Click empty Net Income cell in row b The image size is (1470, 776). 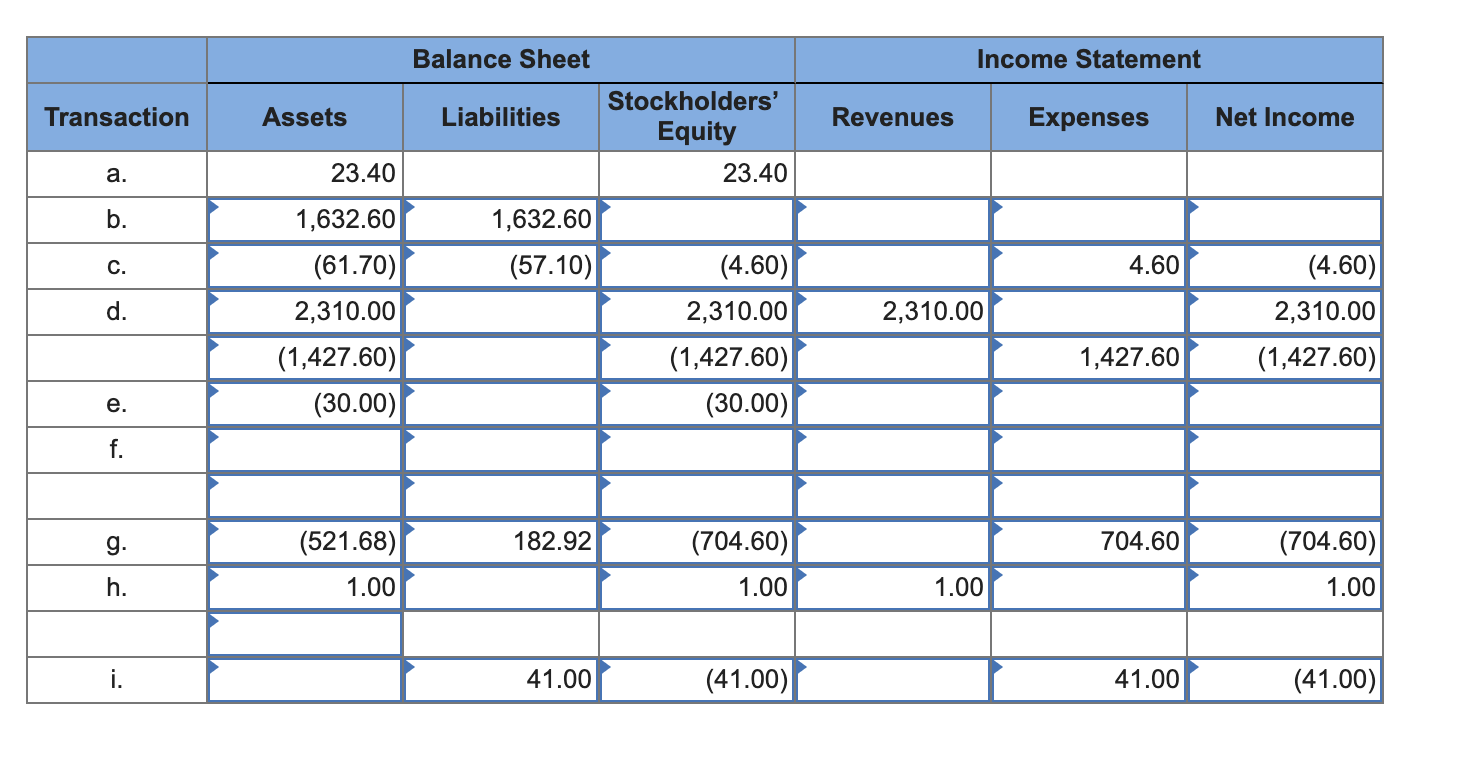click(1284, 219)
